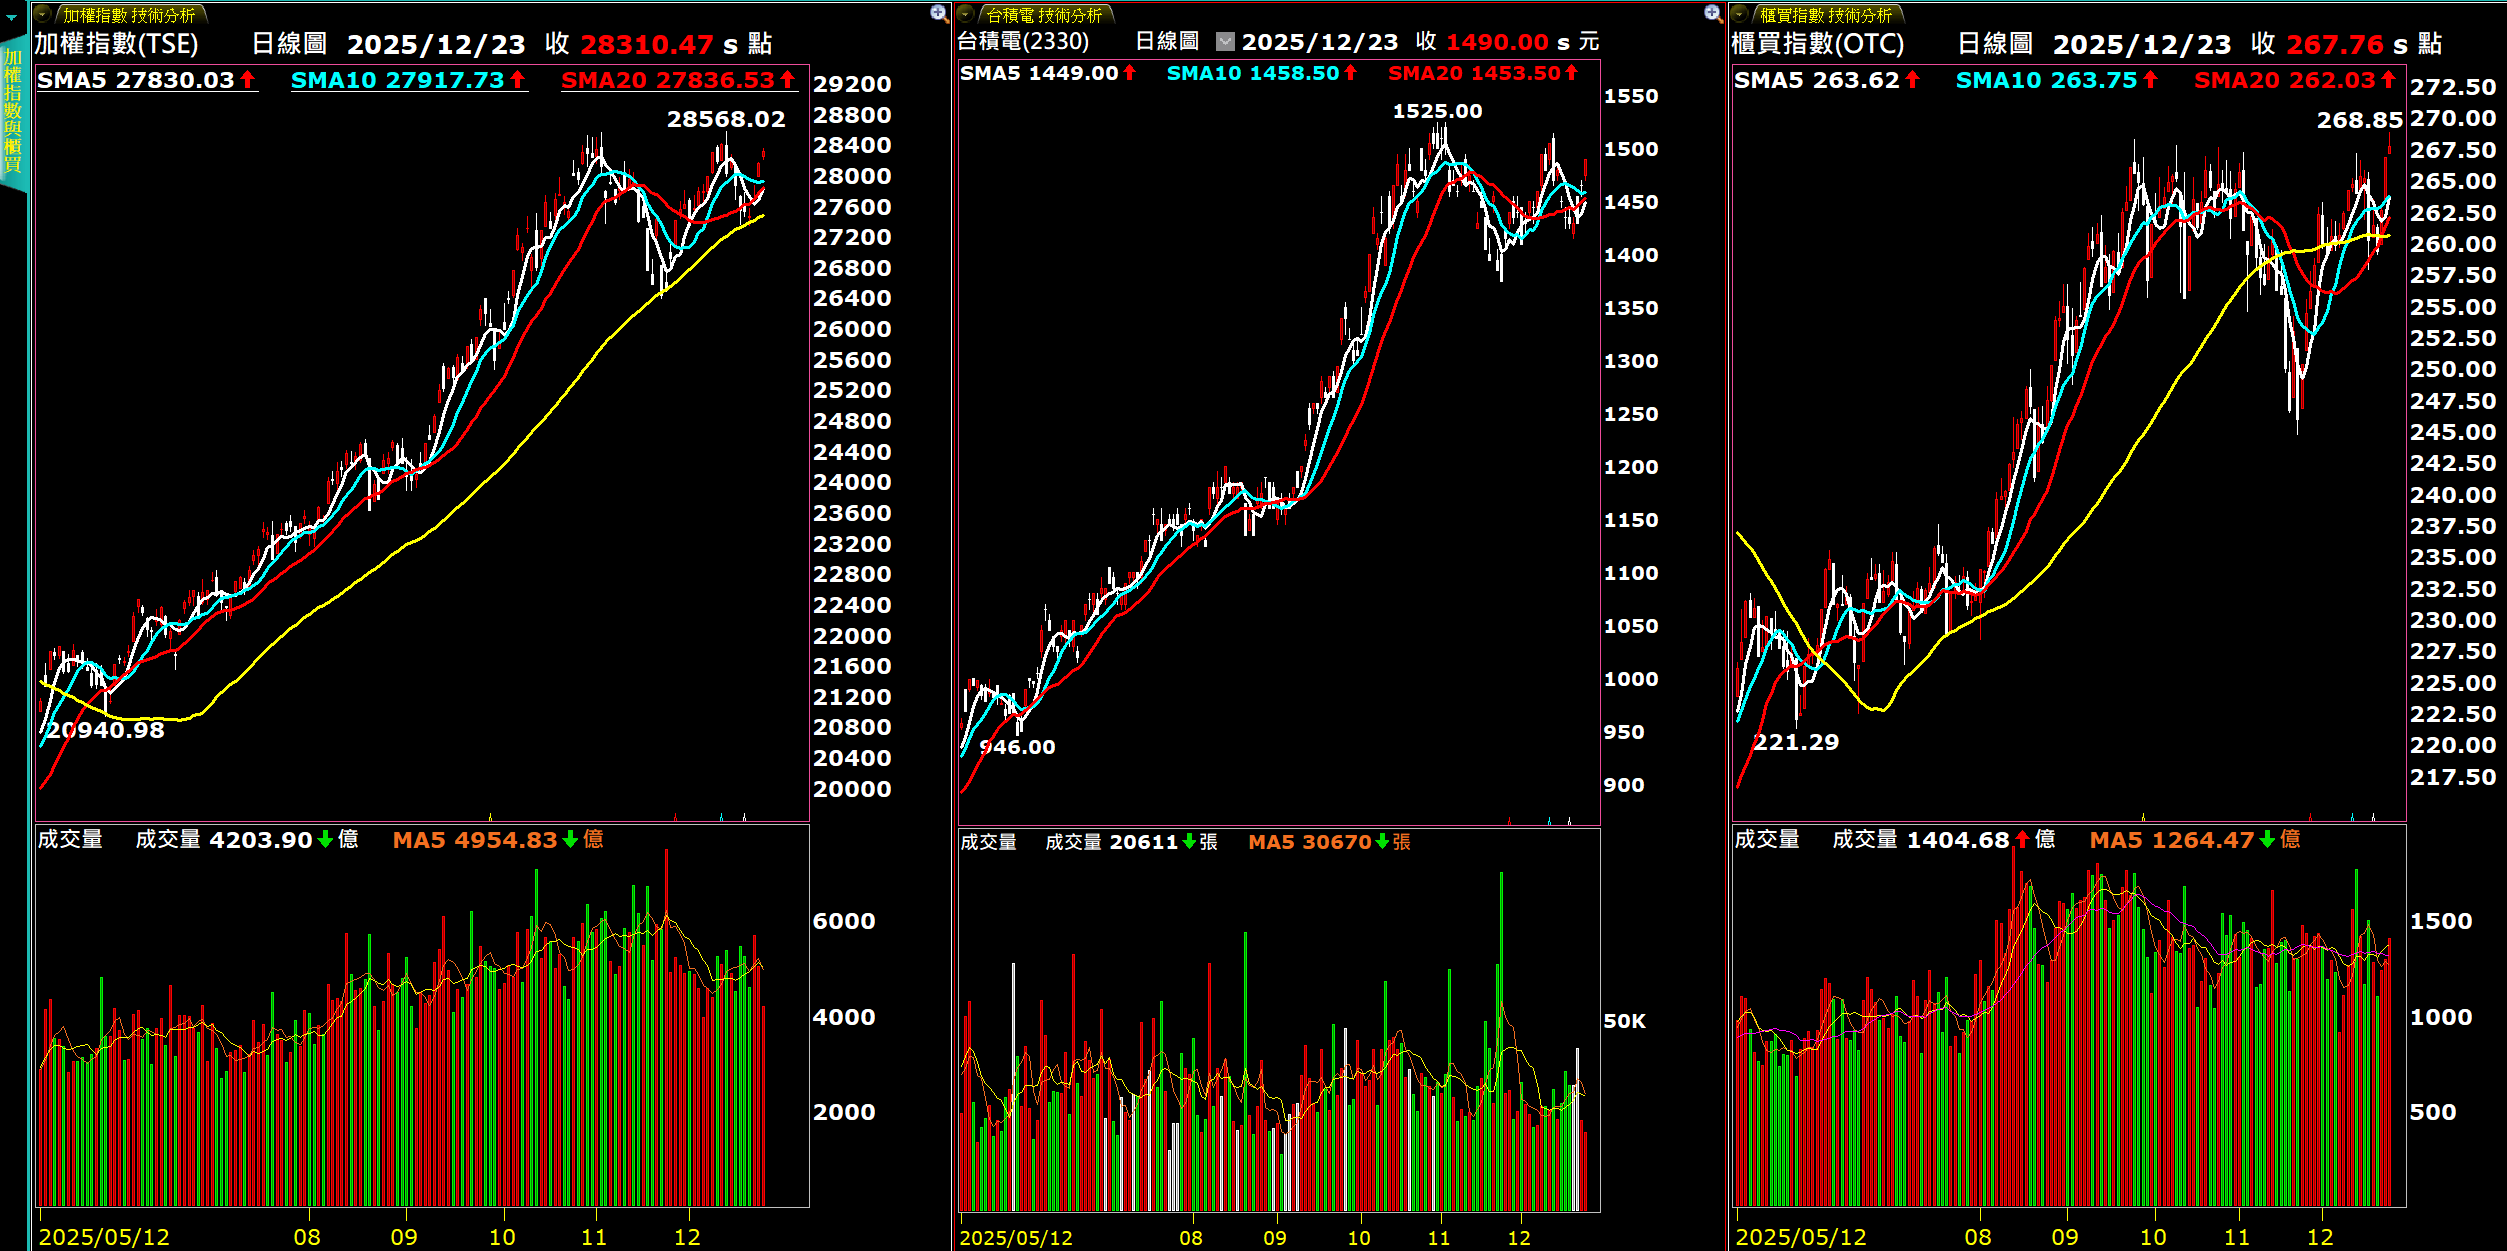
Task: Open the round menu button beside the 櫃買指數 技術分析 tab
Action: (x=1740, y=14)
